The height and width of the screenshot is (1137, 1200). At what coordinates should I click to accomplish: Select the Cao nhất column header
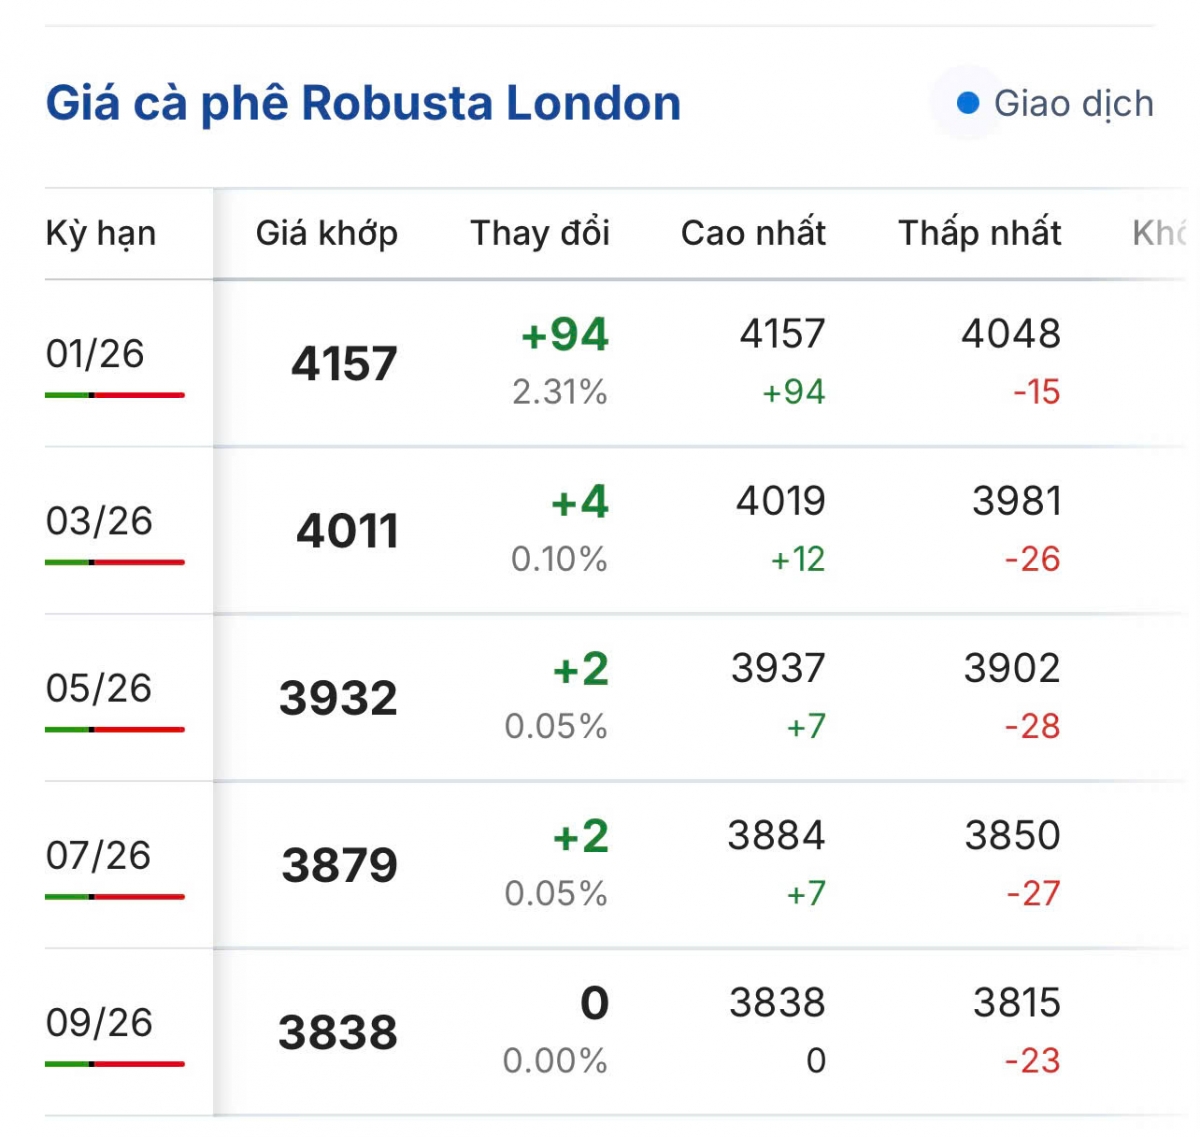(x=753, y=233)
